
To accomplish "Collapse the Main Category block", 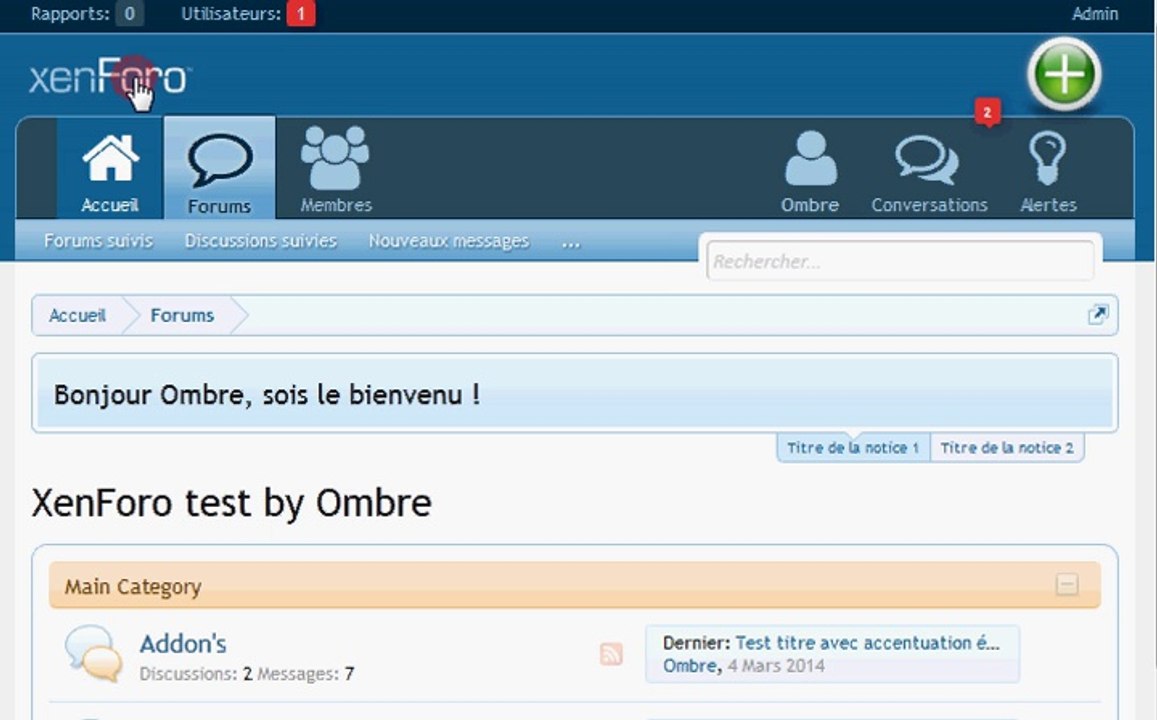I will (x=1067, y=585).
